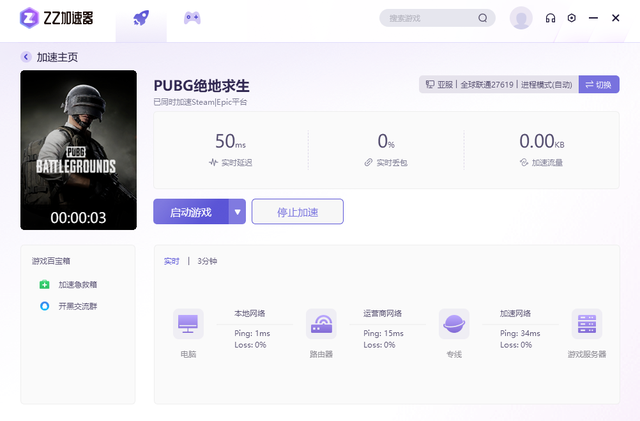The width and height of the screenshot is (640, 421).
Task: Open the server info 亚服 selector
Action: coord(499,85)
